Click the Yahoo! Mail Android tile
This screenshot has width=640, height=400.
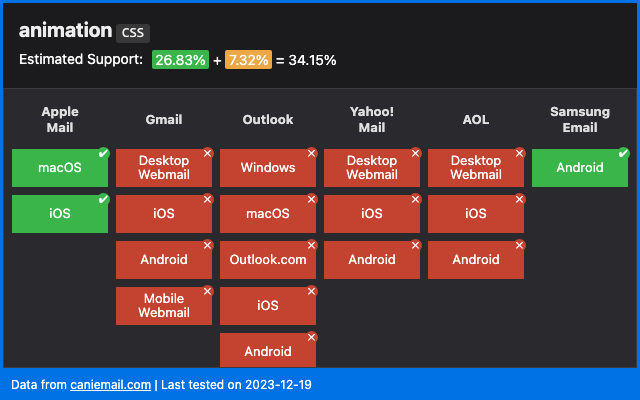click(x=372, y=260)
